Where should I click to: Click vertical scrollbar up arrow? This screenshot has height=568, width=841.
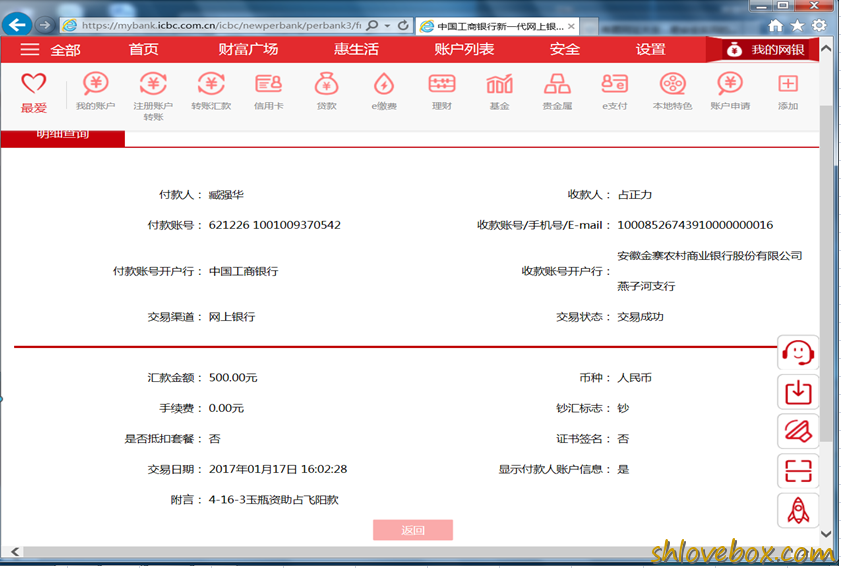click(826, 48)
